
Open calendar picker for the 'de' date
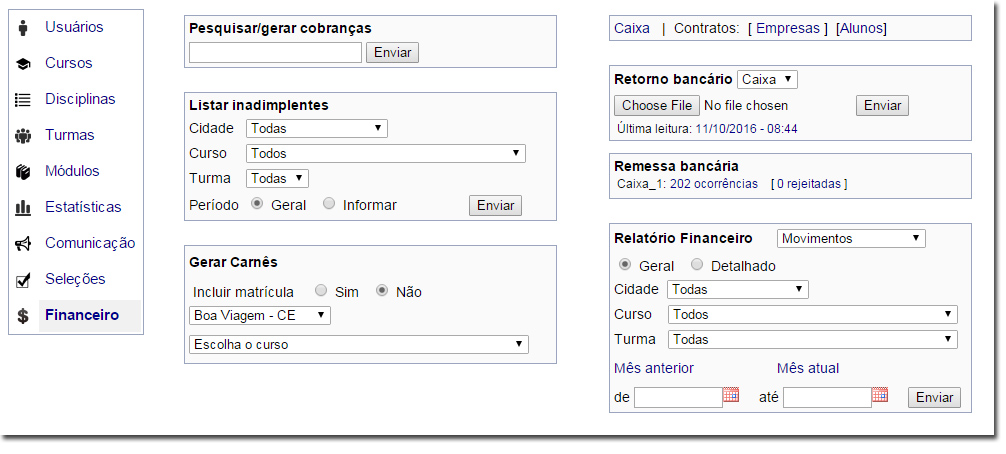[731, 395]
